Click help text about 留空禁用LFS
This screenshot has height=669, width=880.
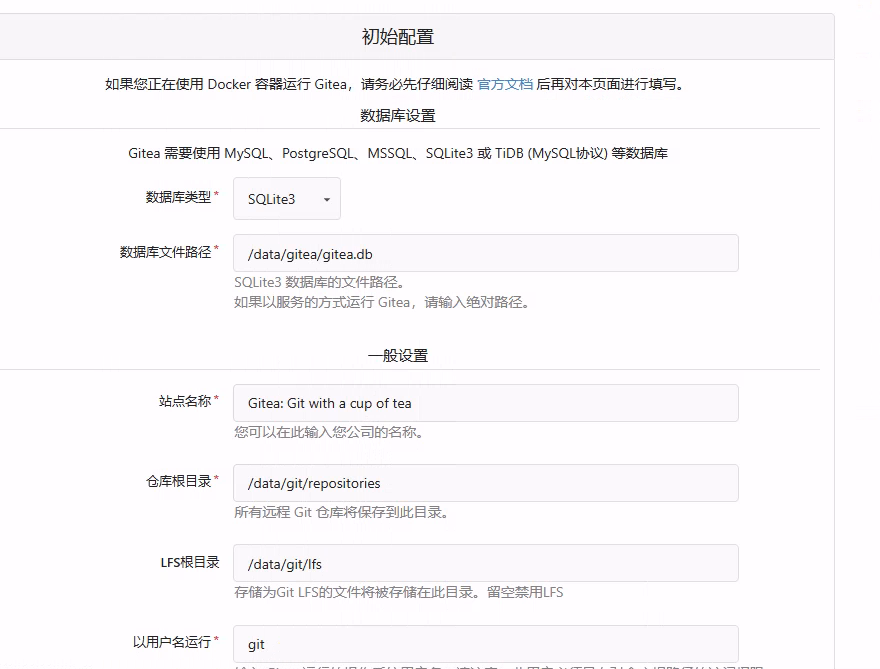398,593
